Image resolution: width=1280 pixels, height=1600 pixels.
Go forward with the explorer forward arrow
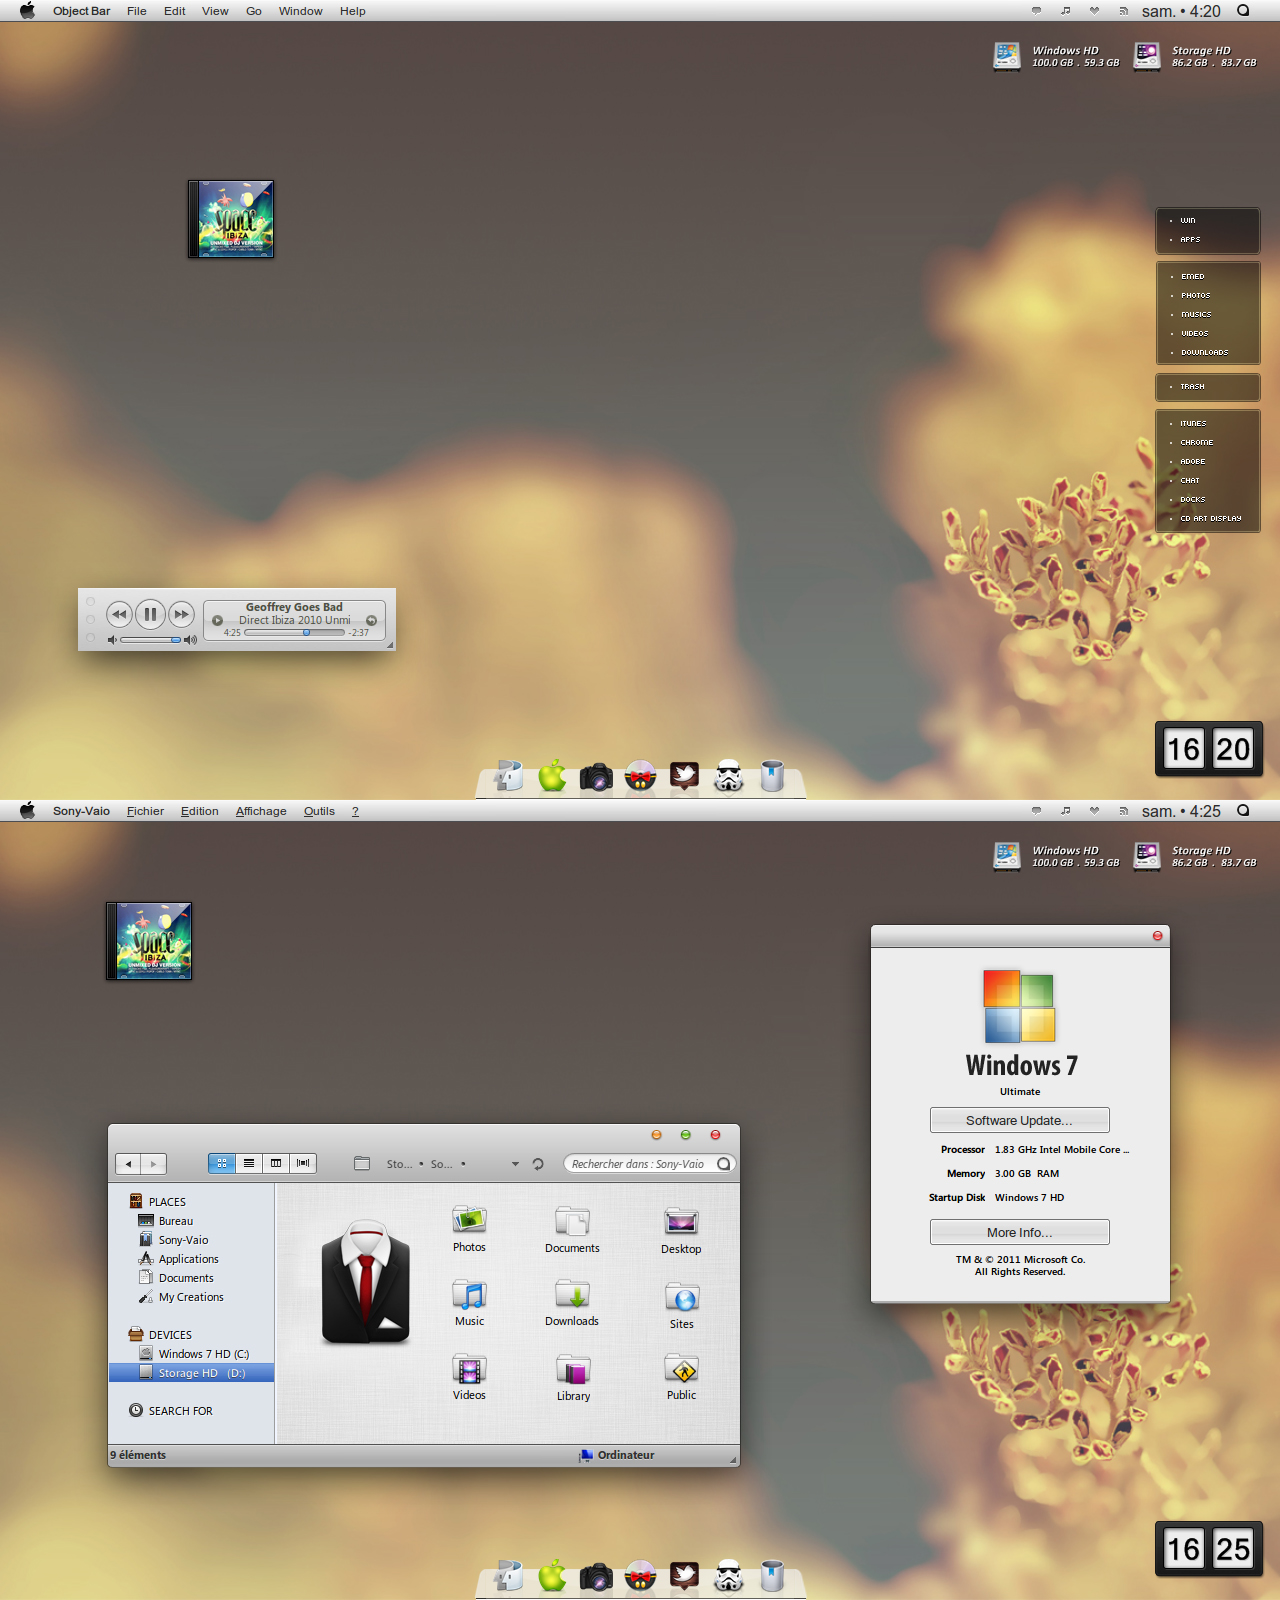tap(153, 1163)
